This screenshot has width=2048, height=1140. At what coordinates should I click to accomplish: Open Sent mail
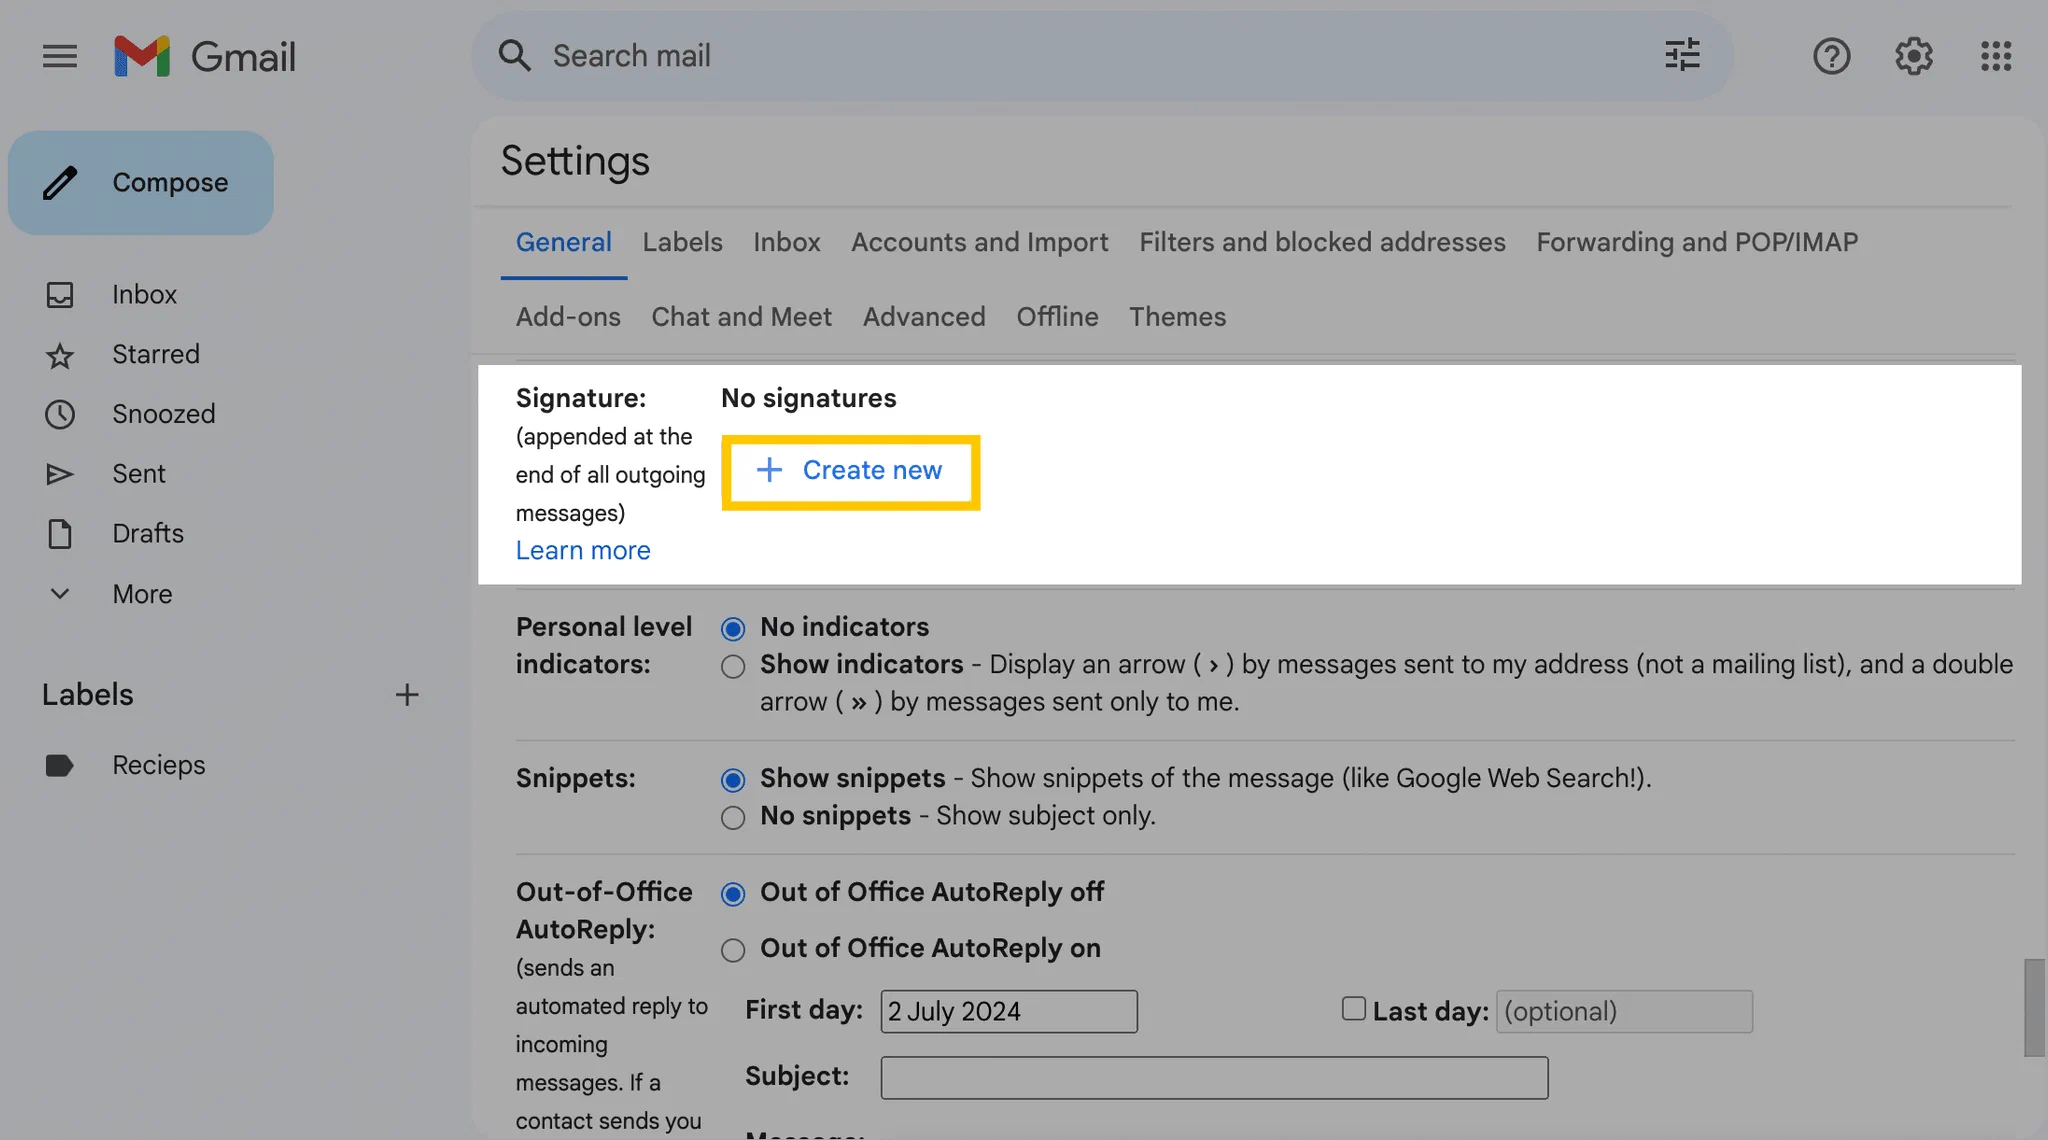[x=139, y=474]
